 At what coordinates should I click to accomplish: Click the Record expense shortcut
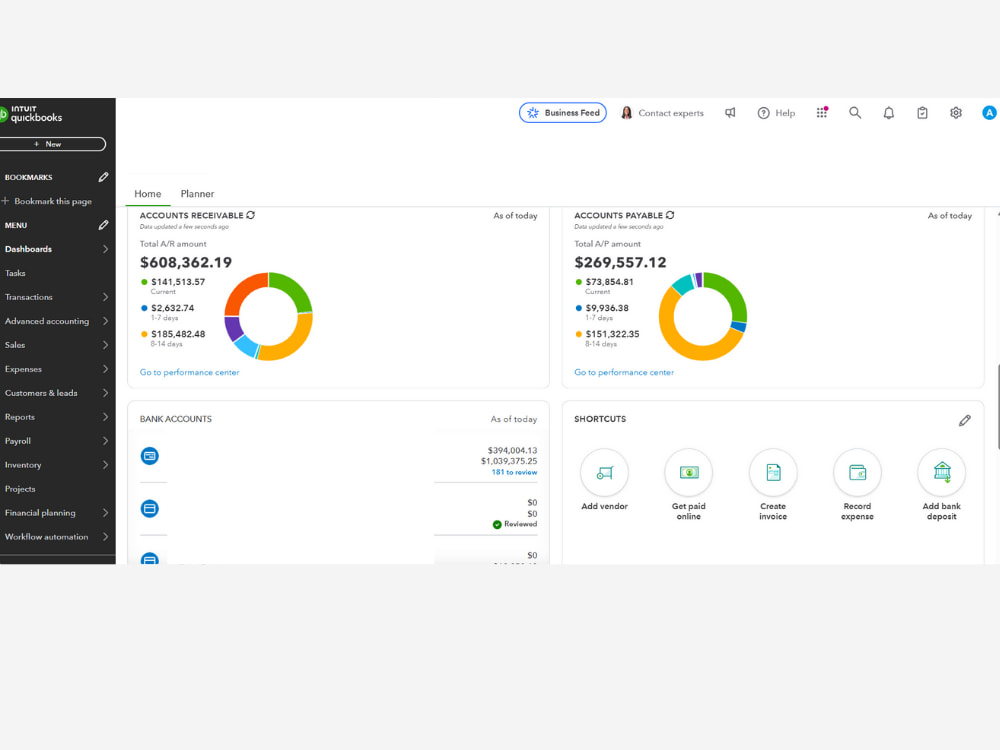pyautogui.click(x=857, y=485)
